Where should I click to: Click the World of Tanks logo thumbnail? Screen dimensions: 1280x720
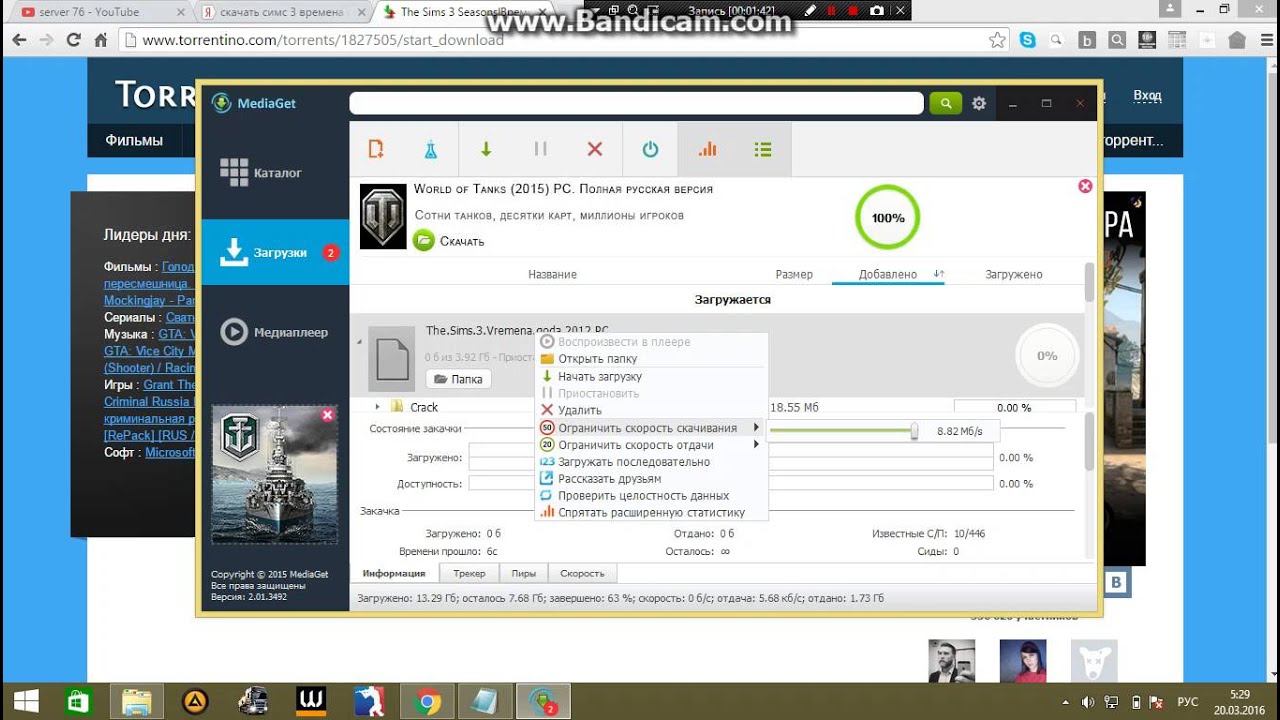[383, 216]
